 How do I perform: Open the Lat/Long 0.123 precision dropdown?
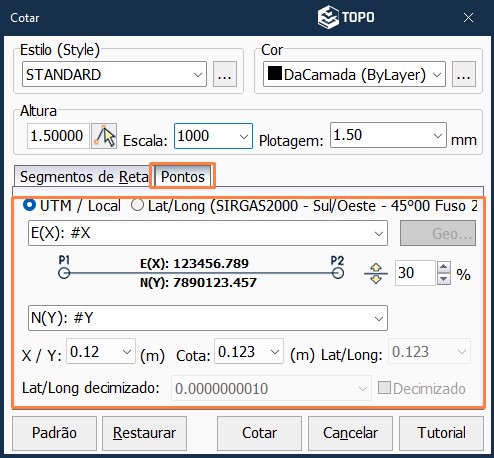[x=430, y=351]
